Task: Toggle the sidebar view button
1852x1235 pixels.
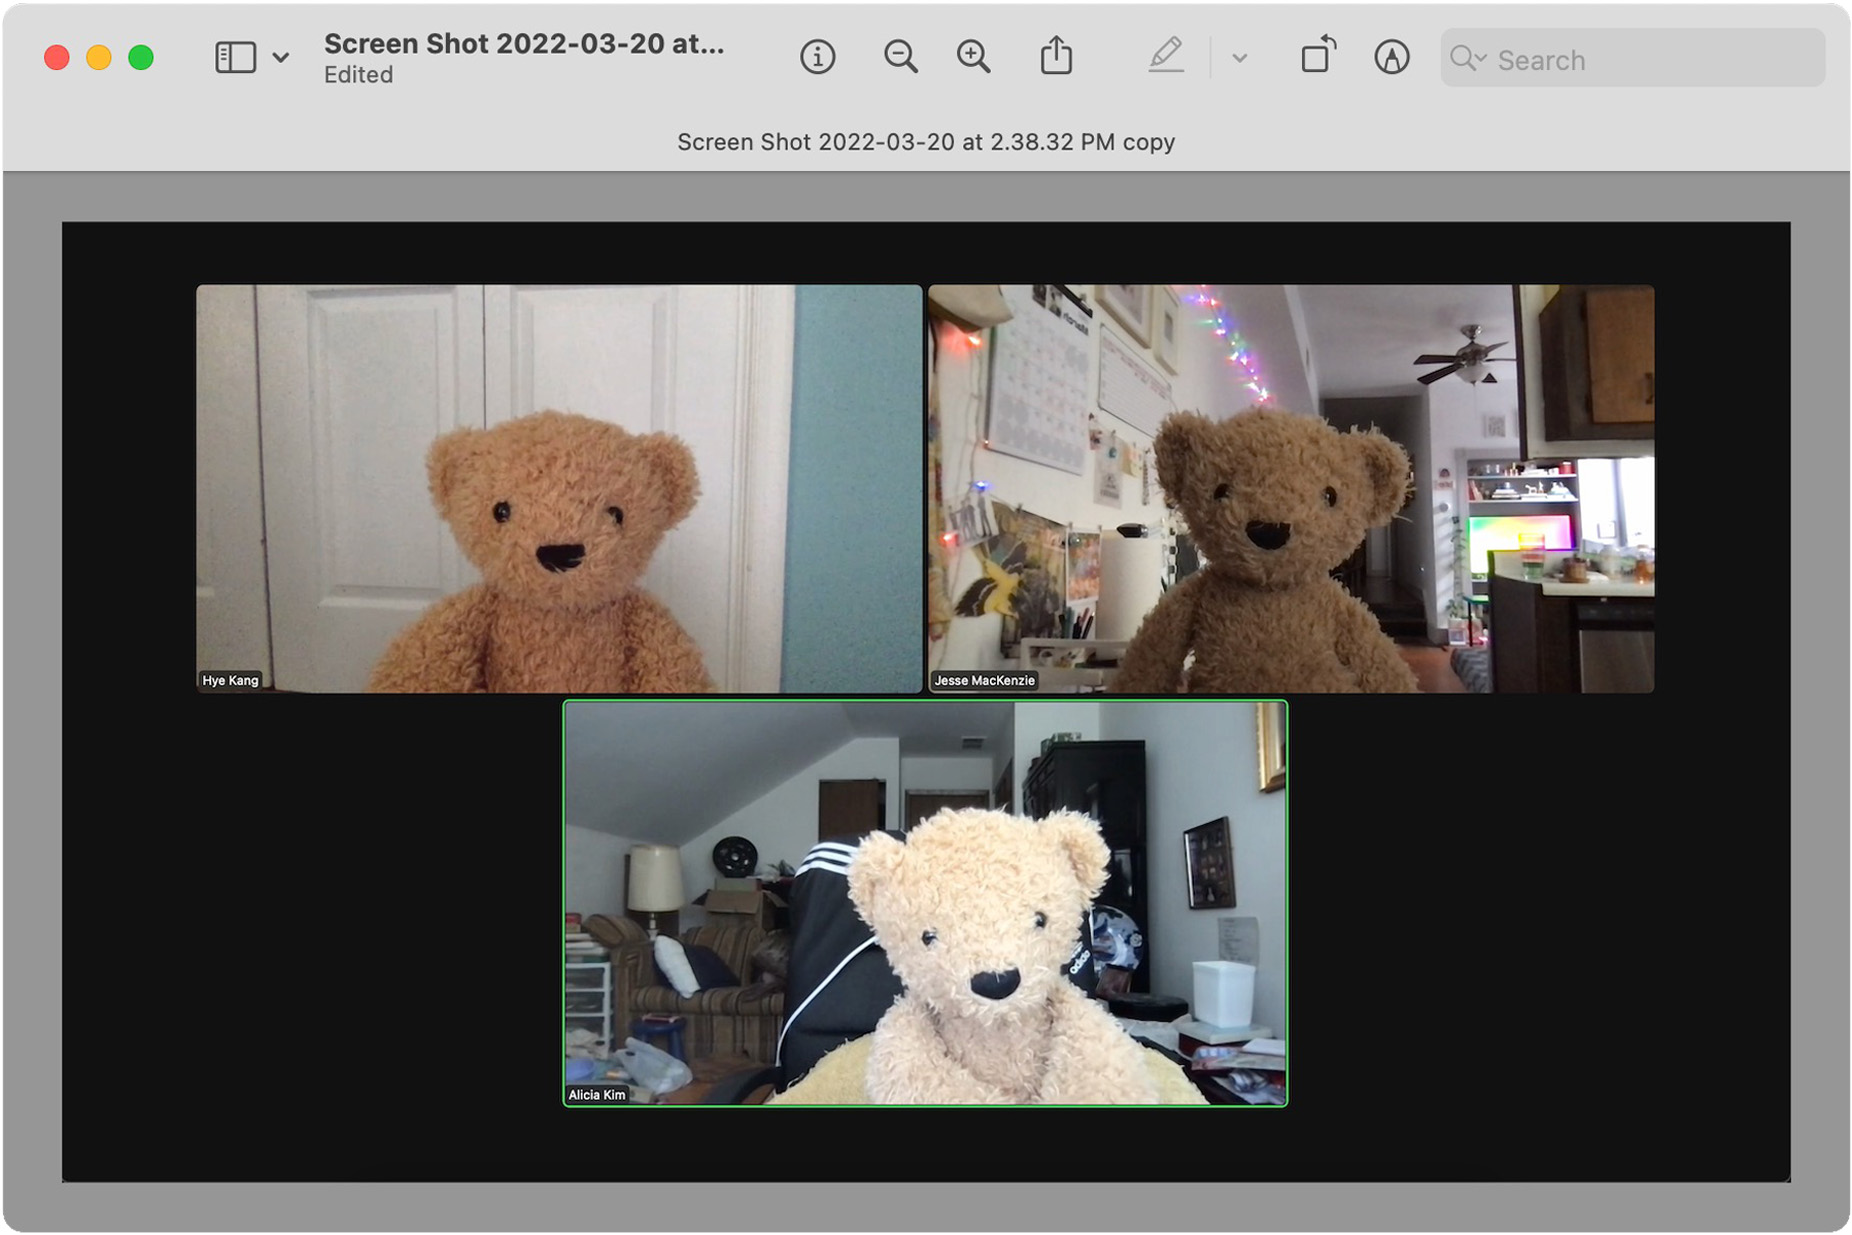Action: [236, 57]
